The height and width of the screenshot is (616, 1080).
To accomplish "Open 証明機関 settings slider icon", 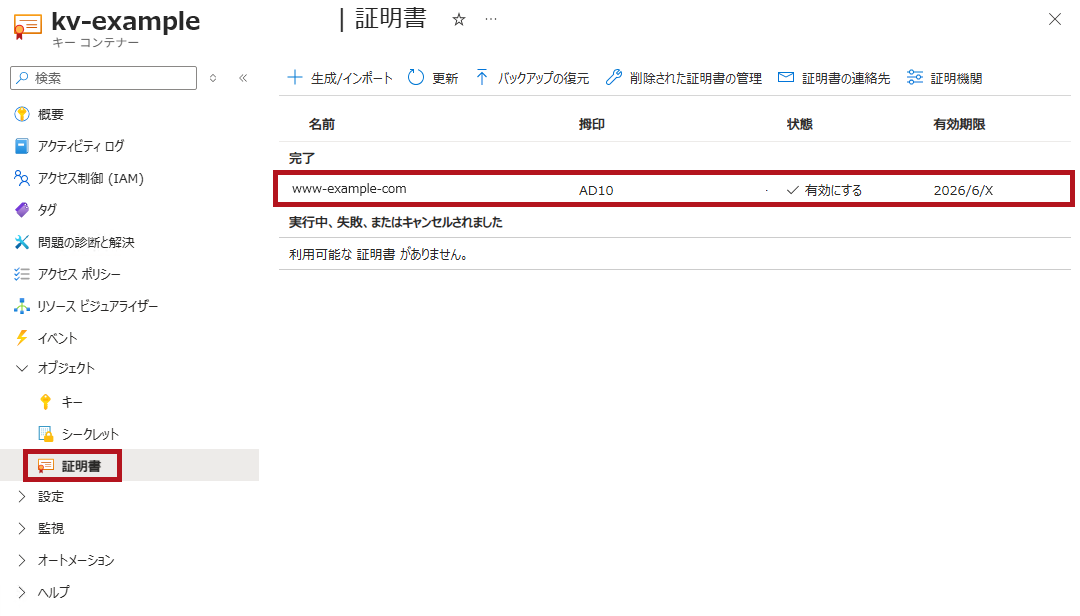I will [914, 78].
